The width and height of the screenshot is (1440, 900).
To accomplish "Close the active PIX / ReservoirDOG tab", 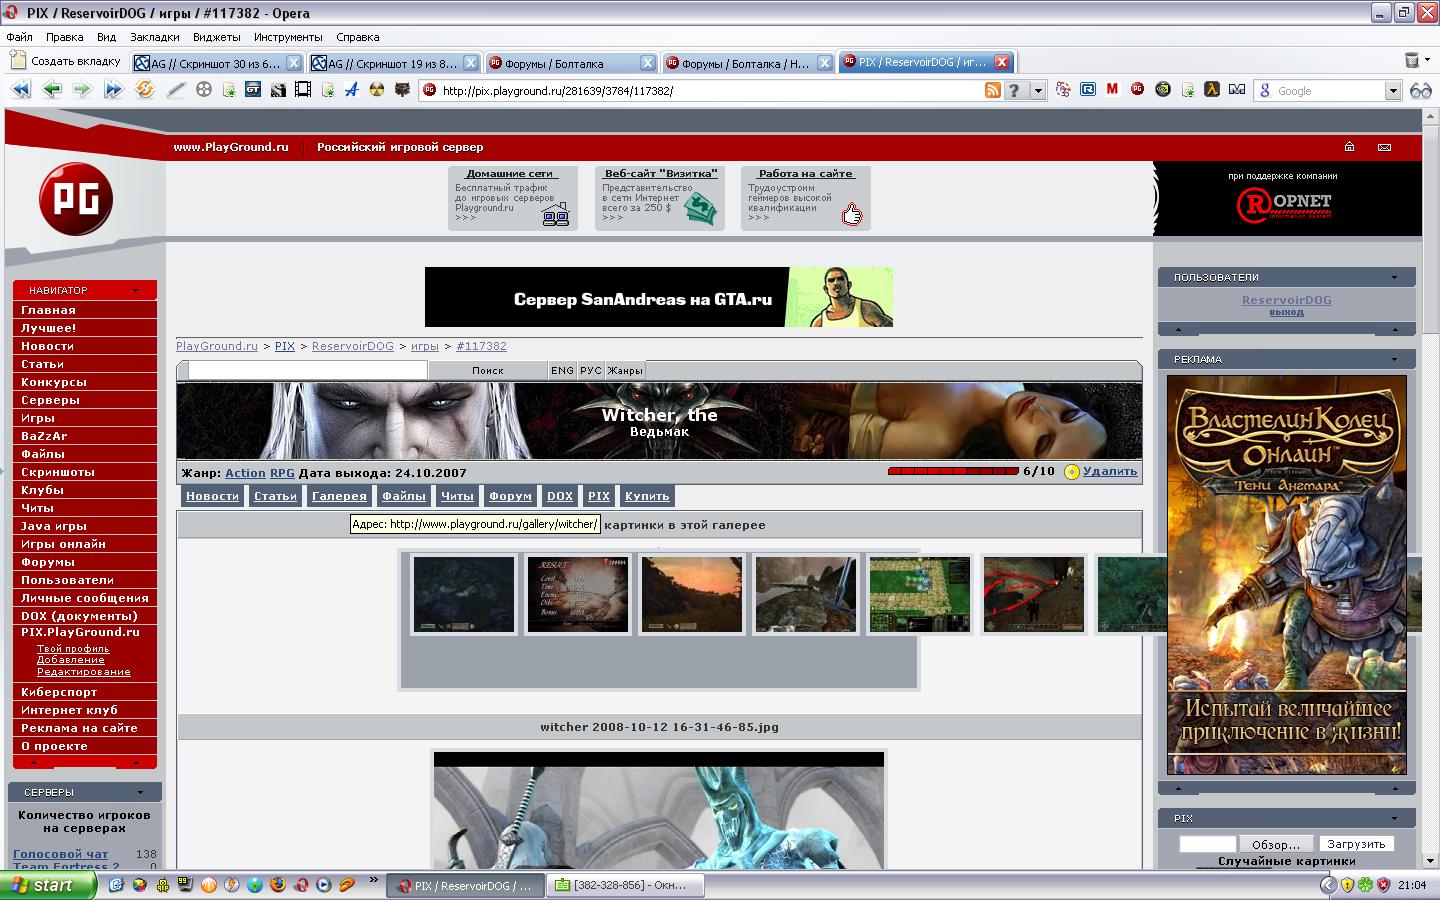I will click(x=1001, y=62).
